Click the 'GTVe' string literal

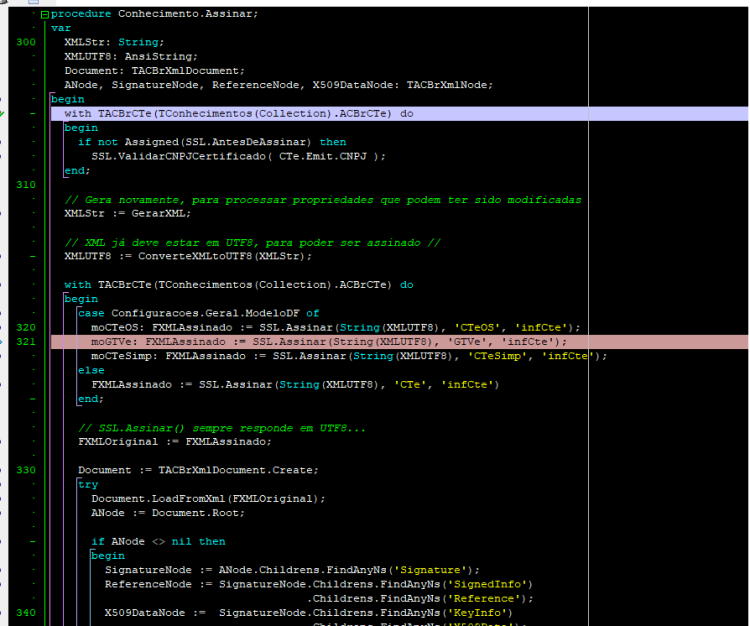click(x=468, y=342)
